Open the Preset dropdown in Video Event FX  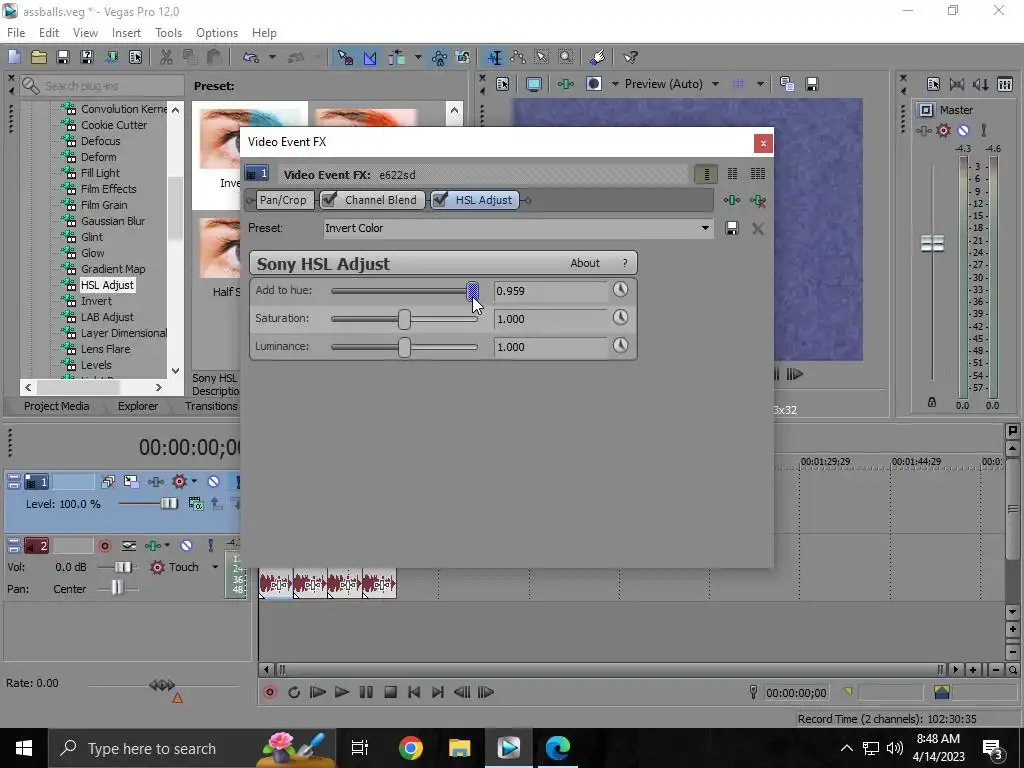pyautogui.click(x=705, y=228)
